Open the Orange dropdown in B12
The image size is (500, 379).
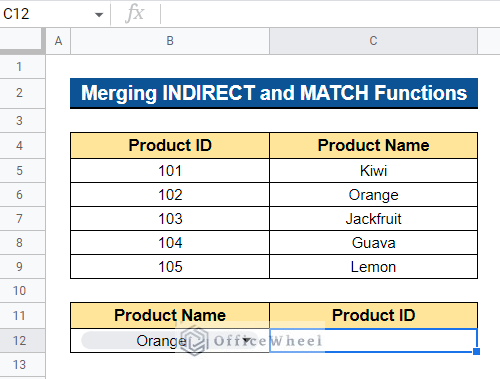247,340
